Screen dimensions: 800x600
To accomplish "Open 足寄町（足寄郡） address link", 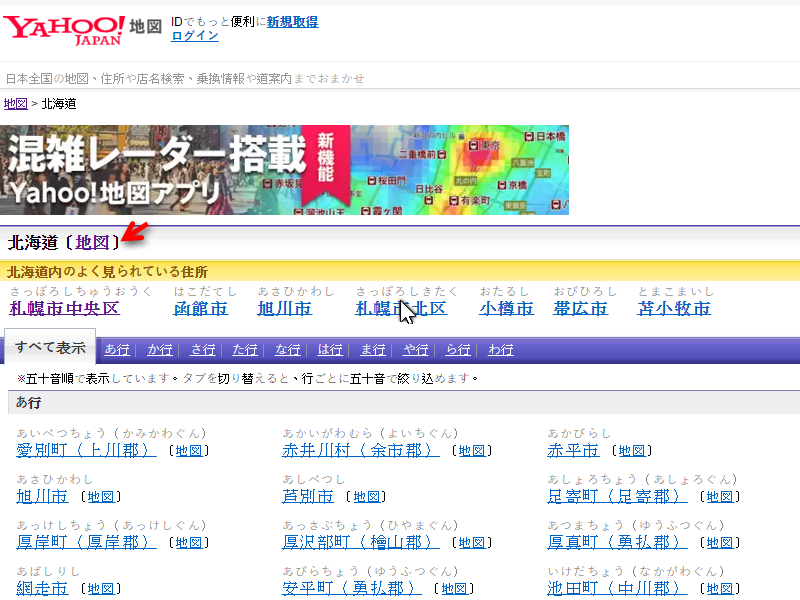I will pos(617,496).
